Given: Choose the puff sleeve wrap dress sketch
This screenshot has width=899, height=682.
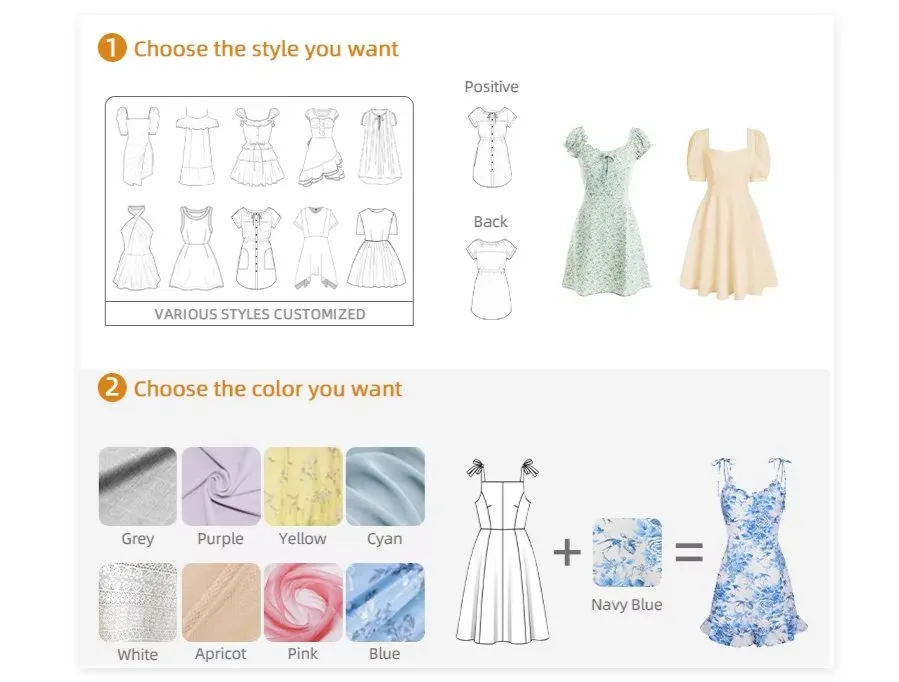Looking at the screenshot, I should pos(138,146).
